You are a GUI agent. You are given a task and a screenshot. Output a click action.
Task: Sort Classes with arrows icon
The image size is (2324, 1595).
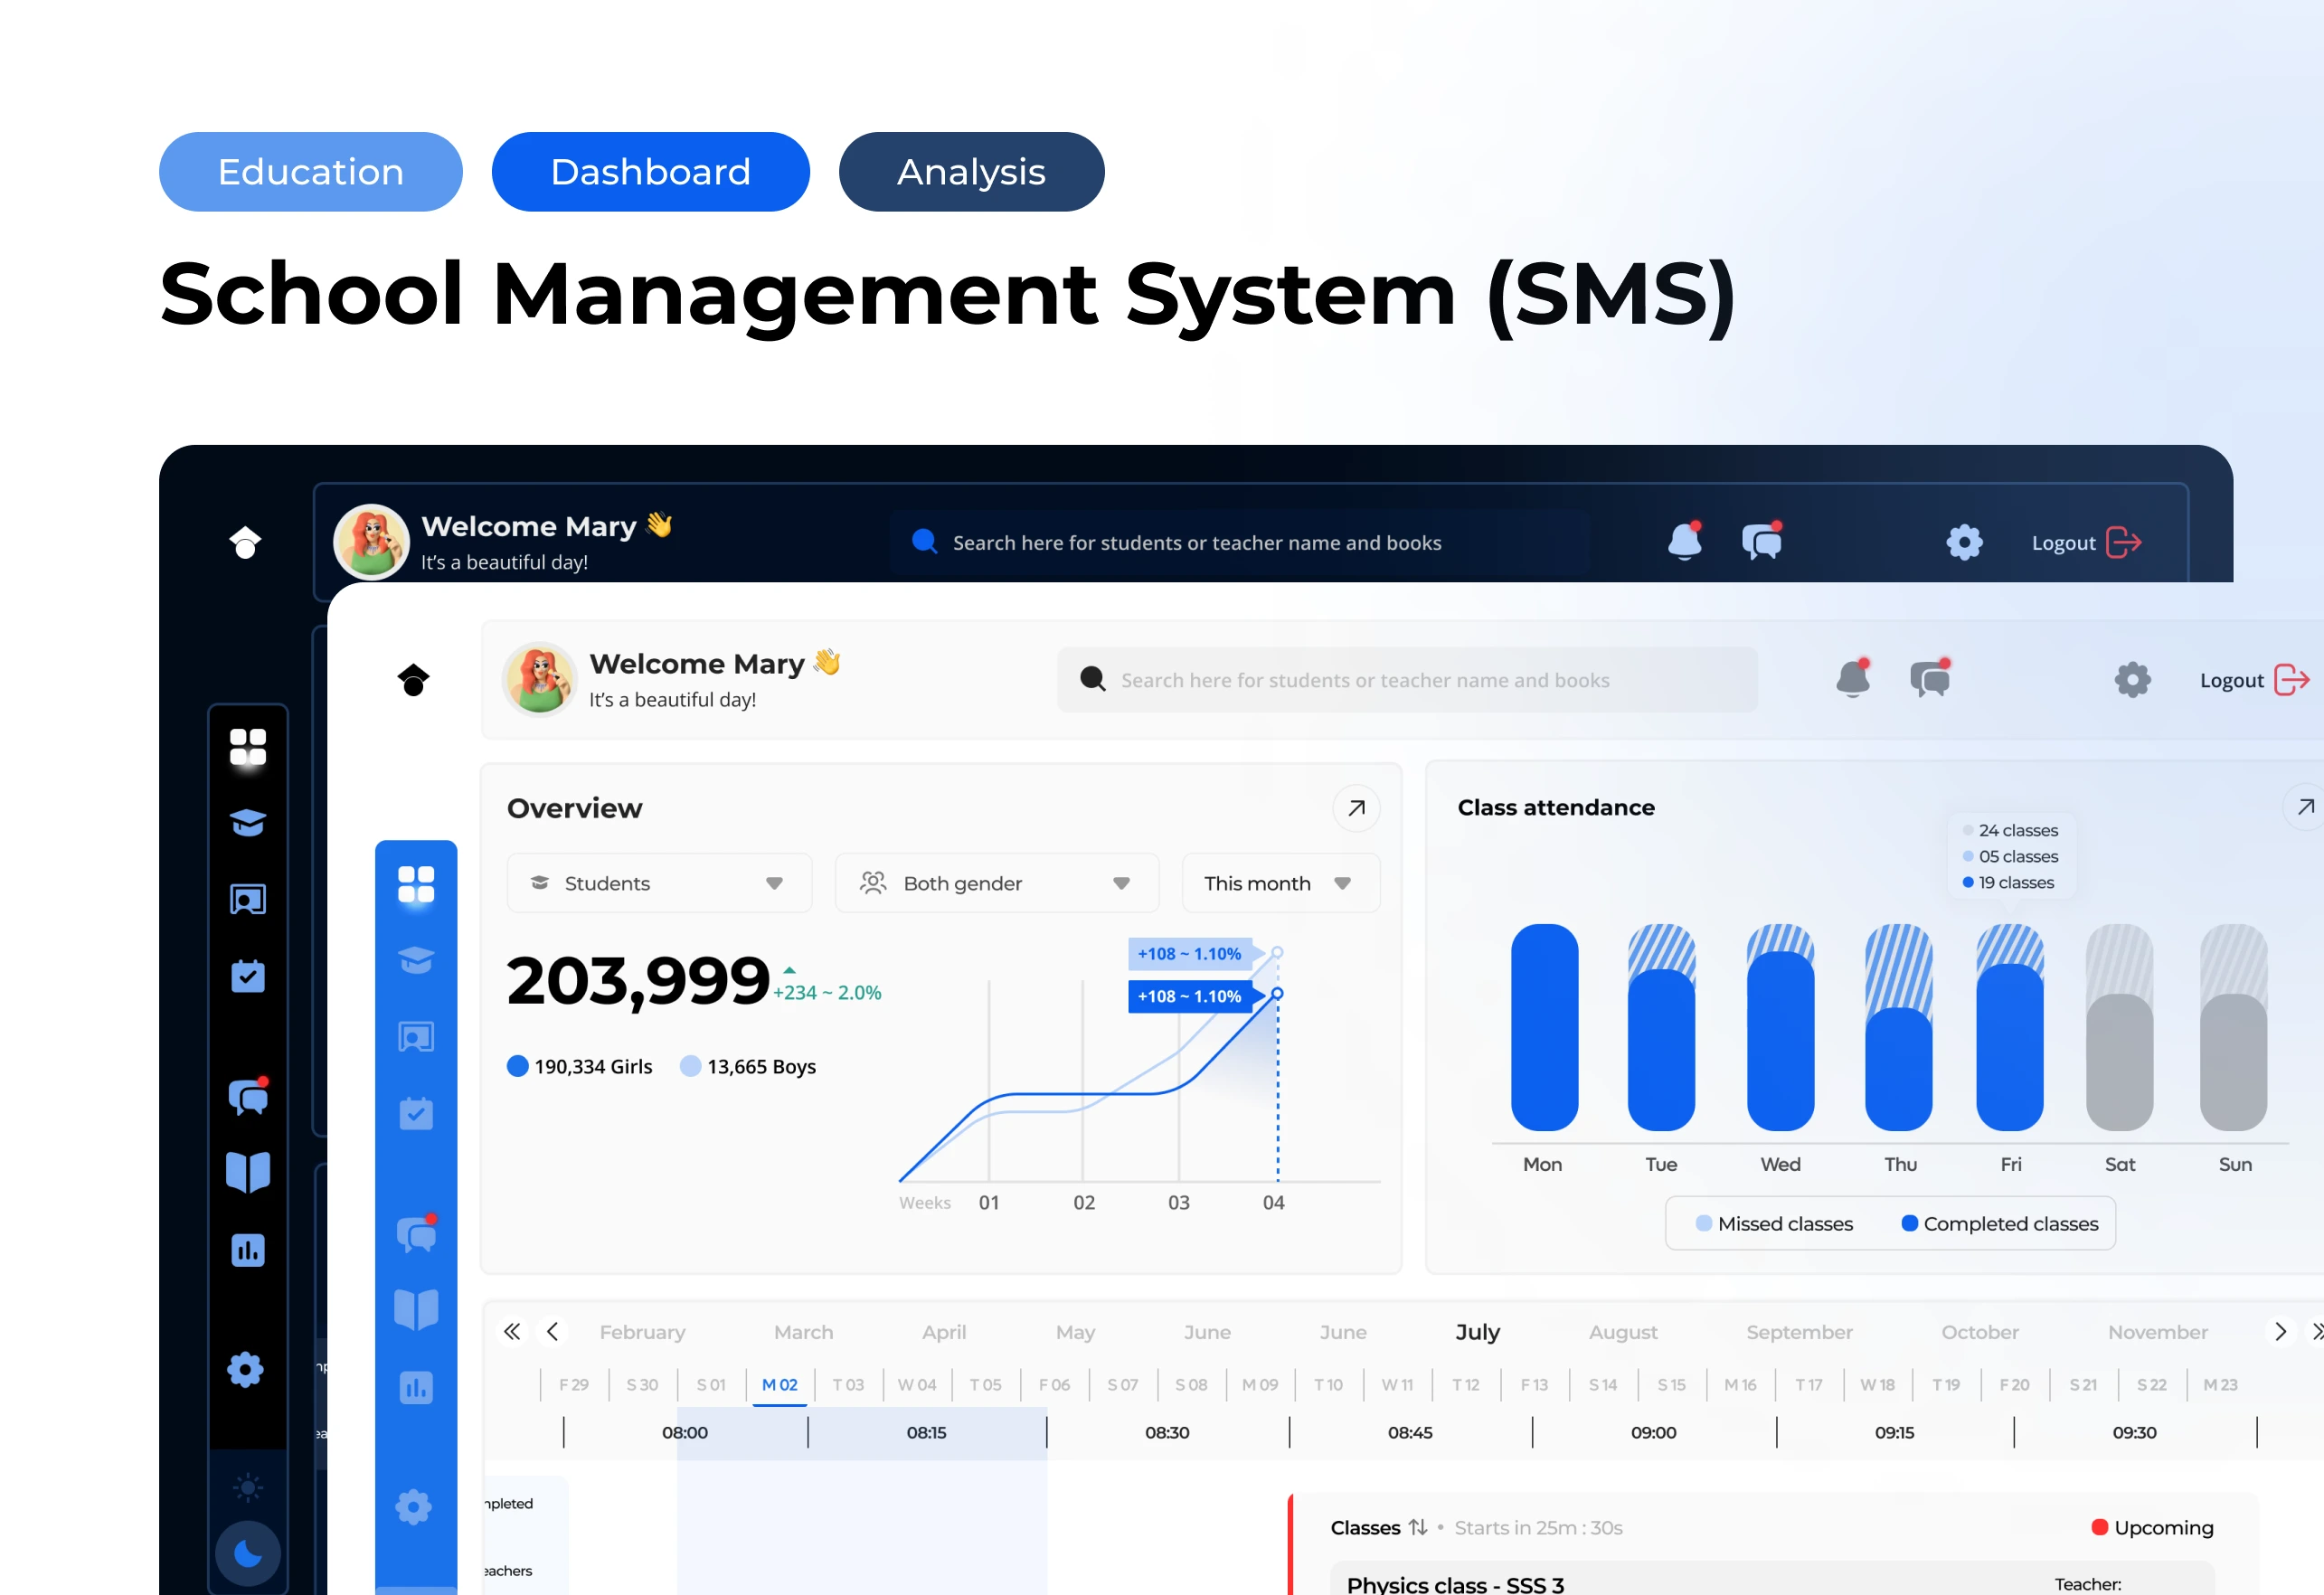coord(1418,1527)
